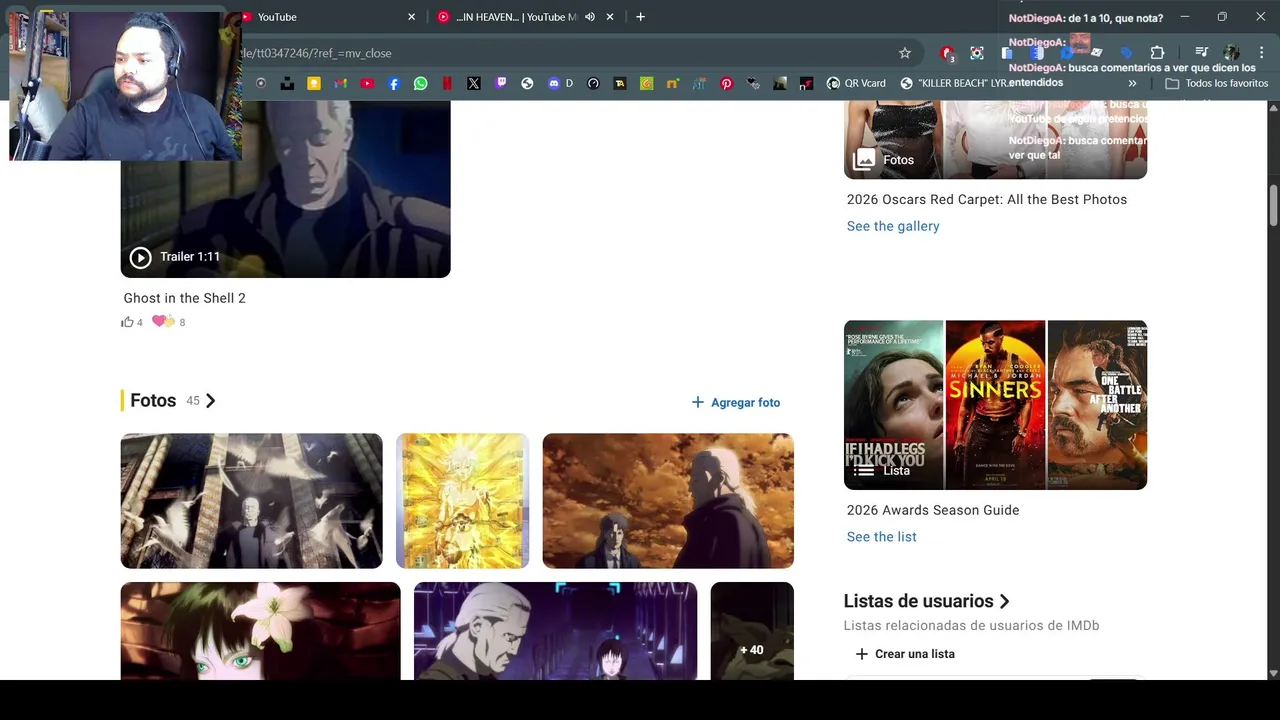Click 2026 Oscars Red Carpet headline
Viewport: 1280px width, 720px height.
click(x=987, y=199)
